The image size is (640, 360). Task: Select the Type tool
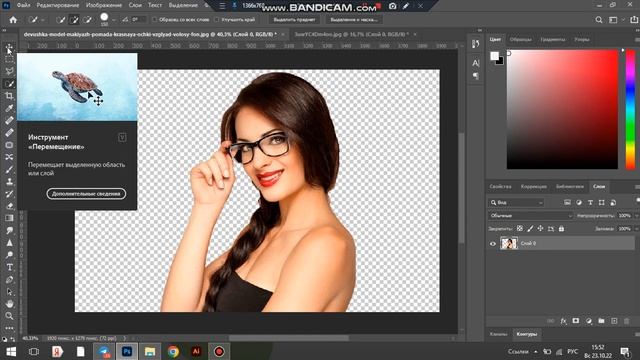[x=9, y=267]
